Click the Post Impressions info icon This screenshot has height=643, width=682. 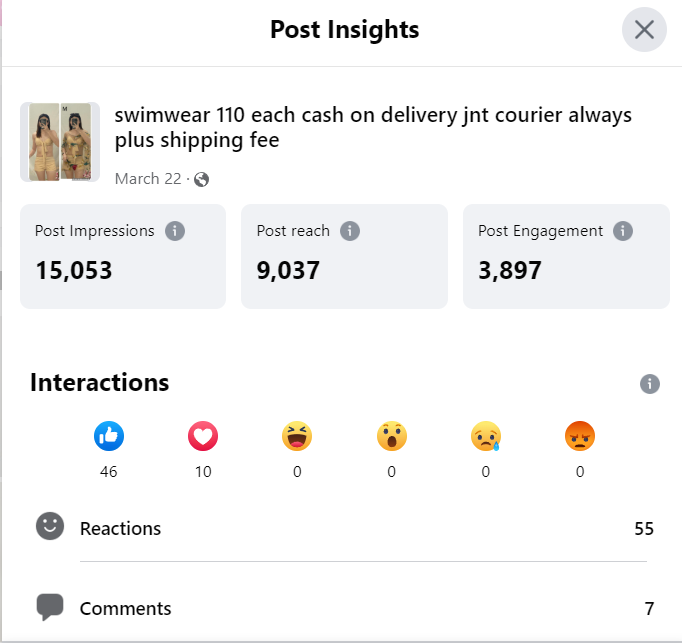pyautogui.click(x=175, y=231)
